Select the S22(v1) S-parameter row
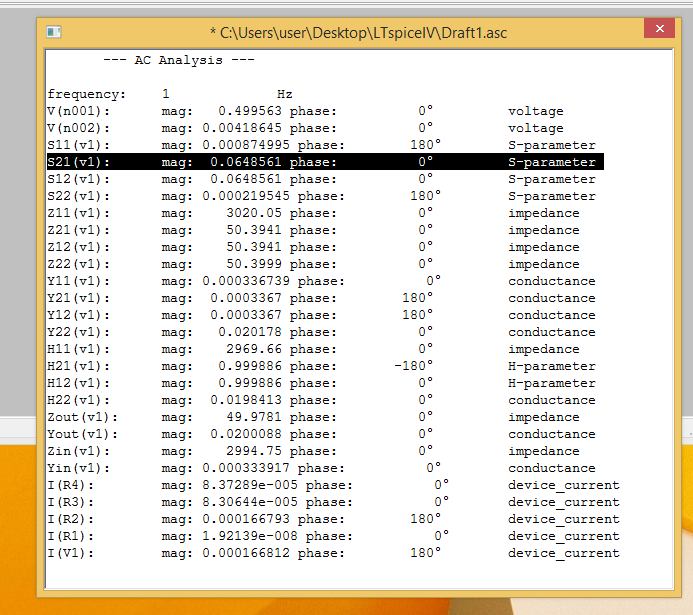 321,196
